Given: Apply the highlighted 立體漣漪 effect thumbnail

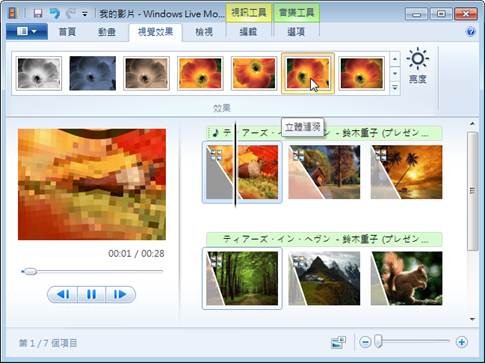Looking at the screenshot, I should [x=308, y=73].
